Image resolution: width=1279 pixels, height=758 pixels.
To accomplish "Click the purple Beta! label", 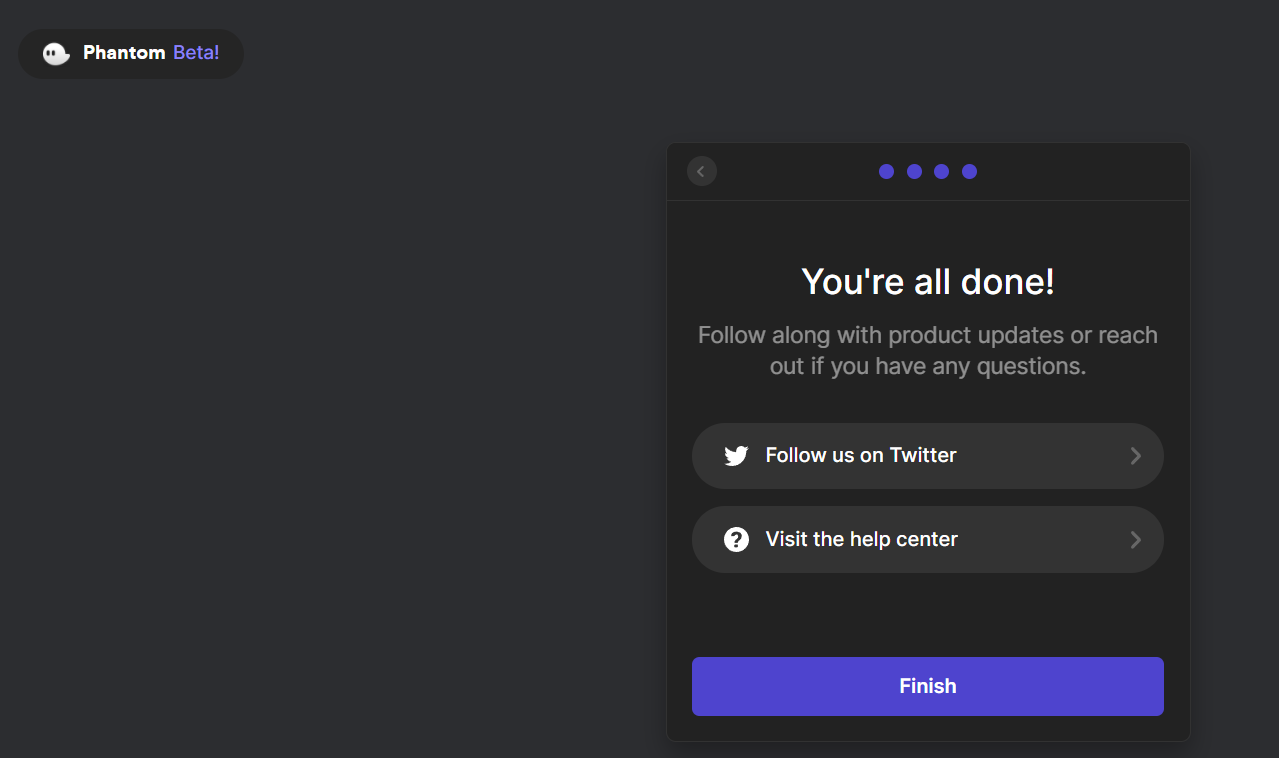I will (196, 53).
